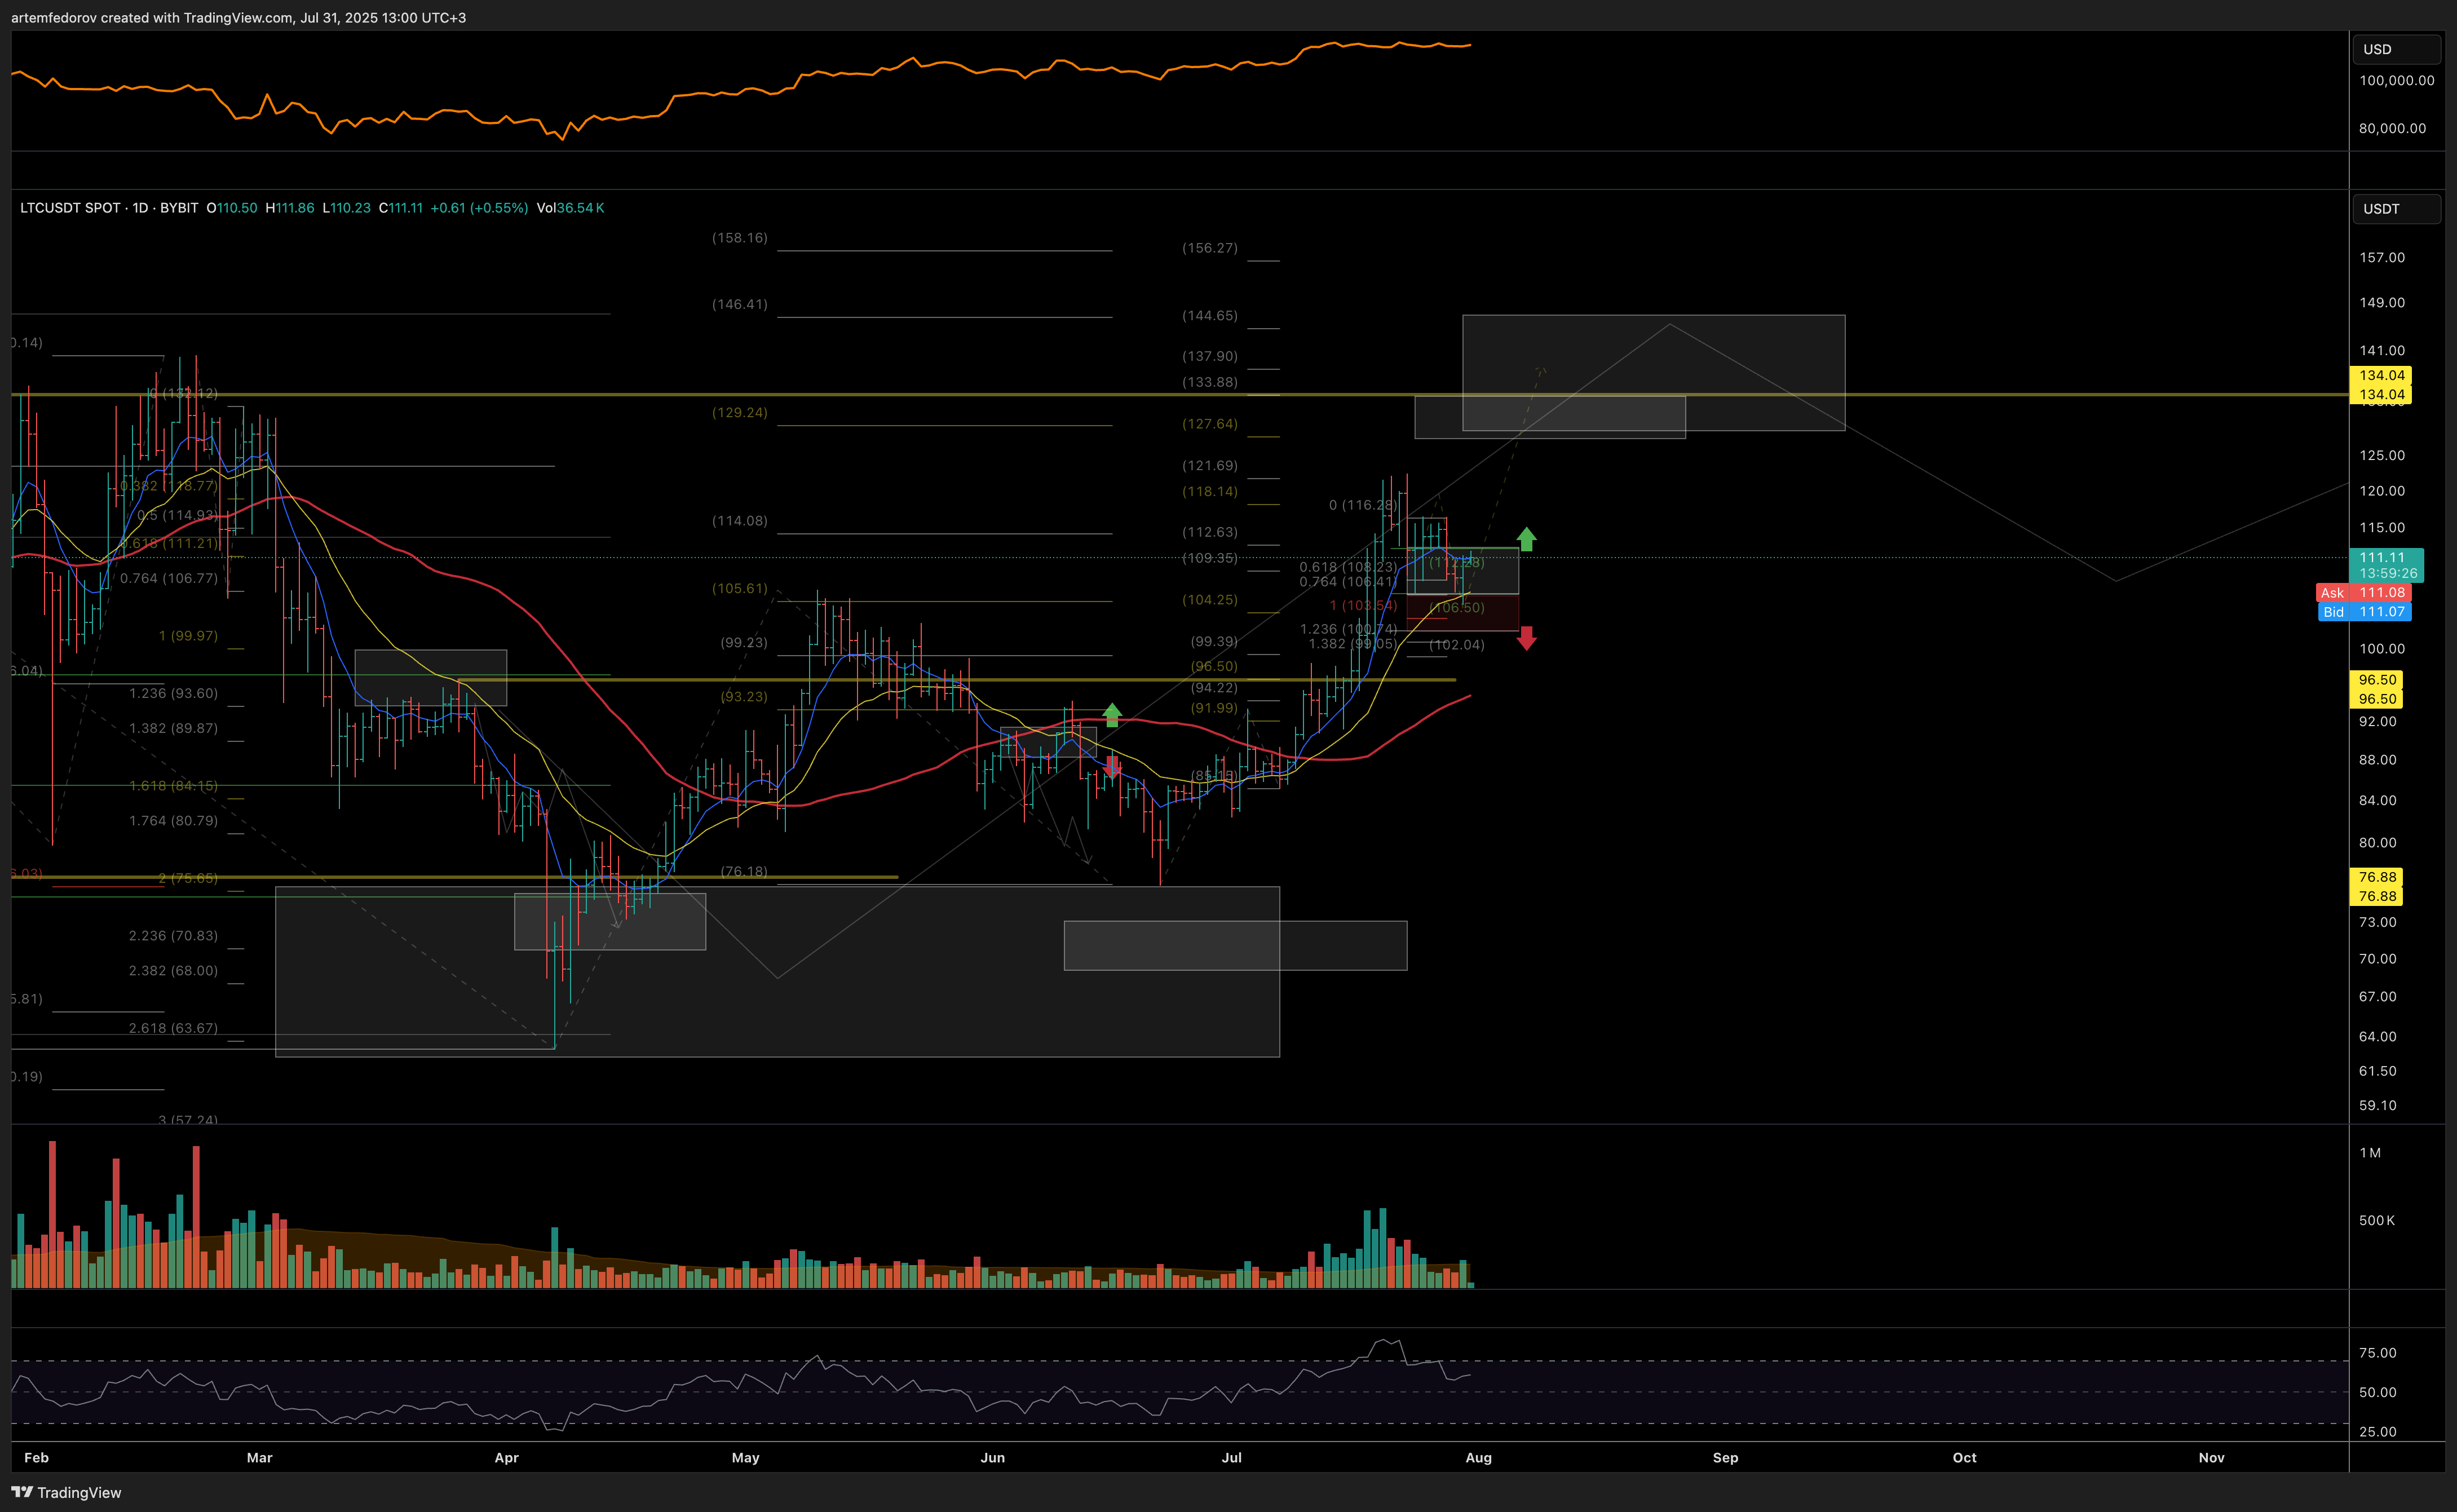Screen dimensions: 2457x1512
Task: Click the 500 K volume axis label
Action: [2376, 1220]
